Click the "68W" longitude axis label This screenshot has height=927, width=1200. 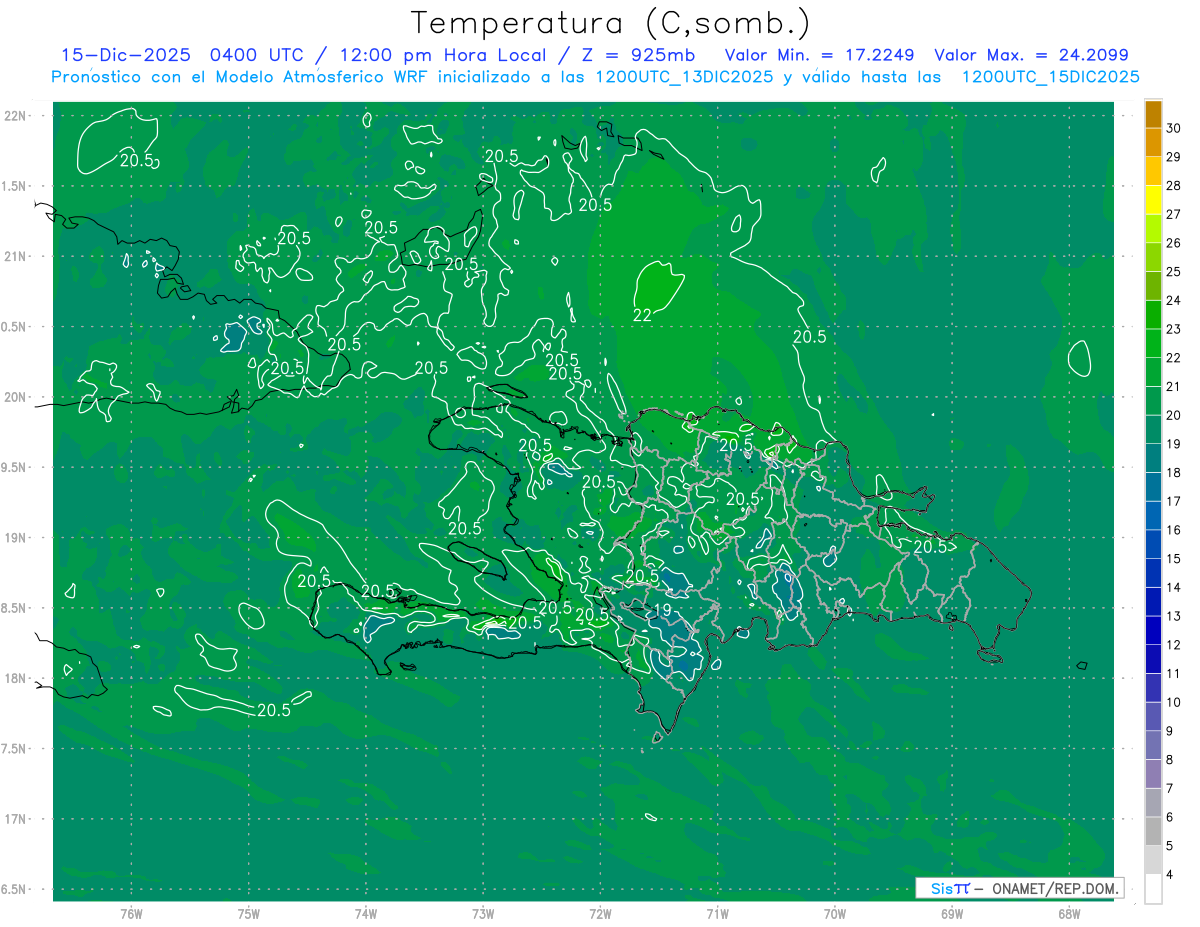pos(1068,913)
